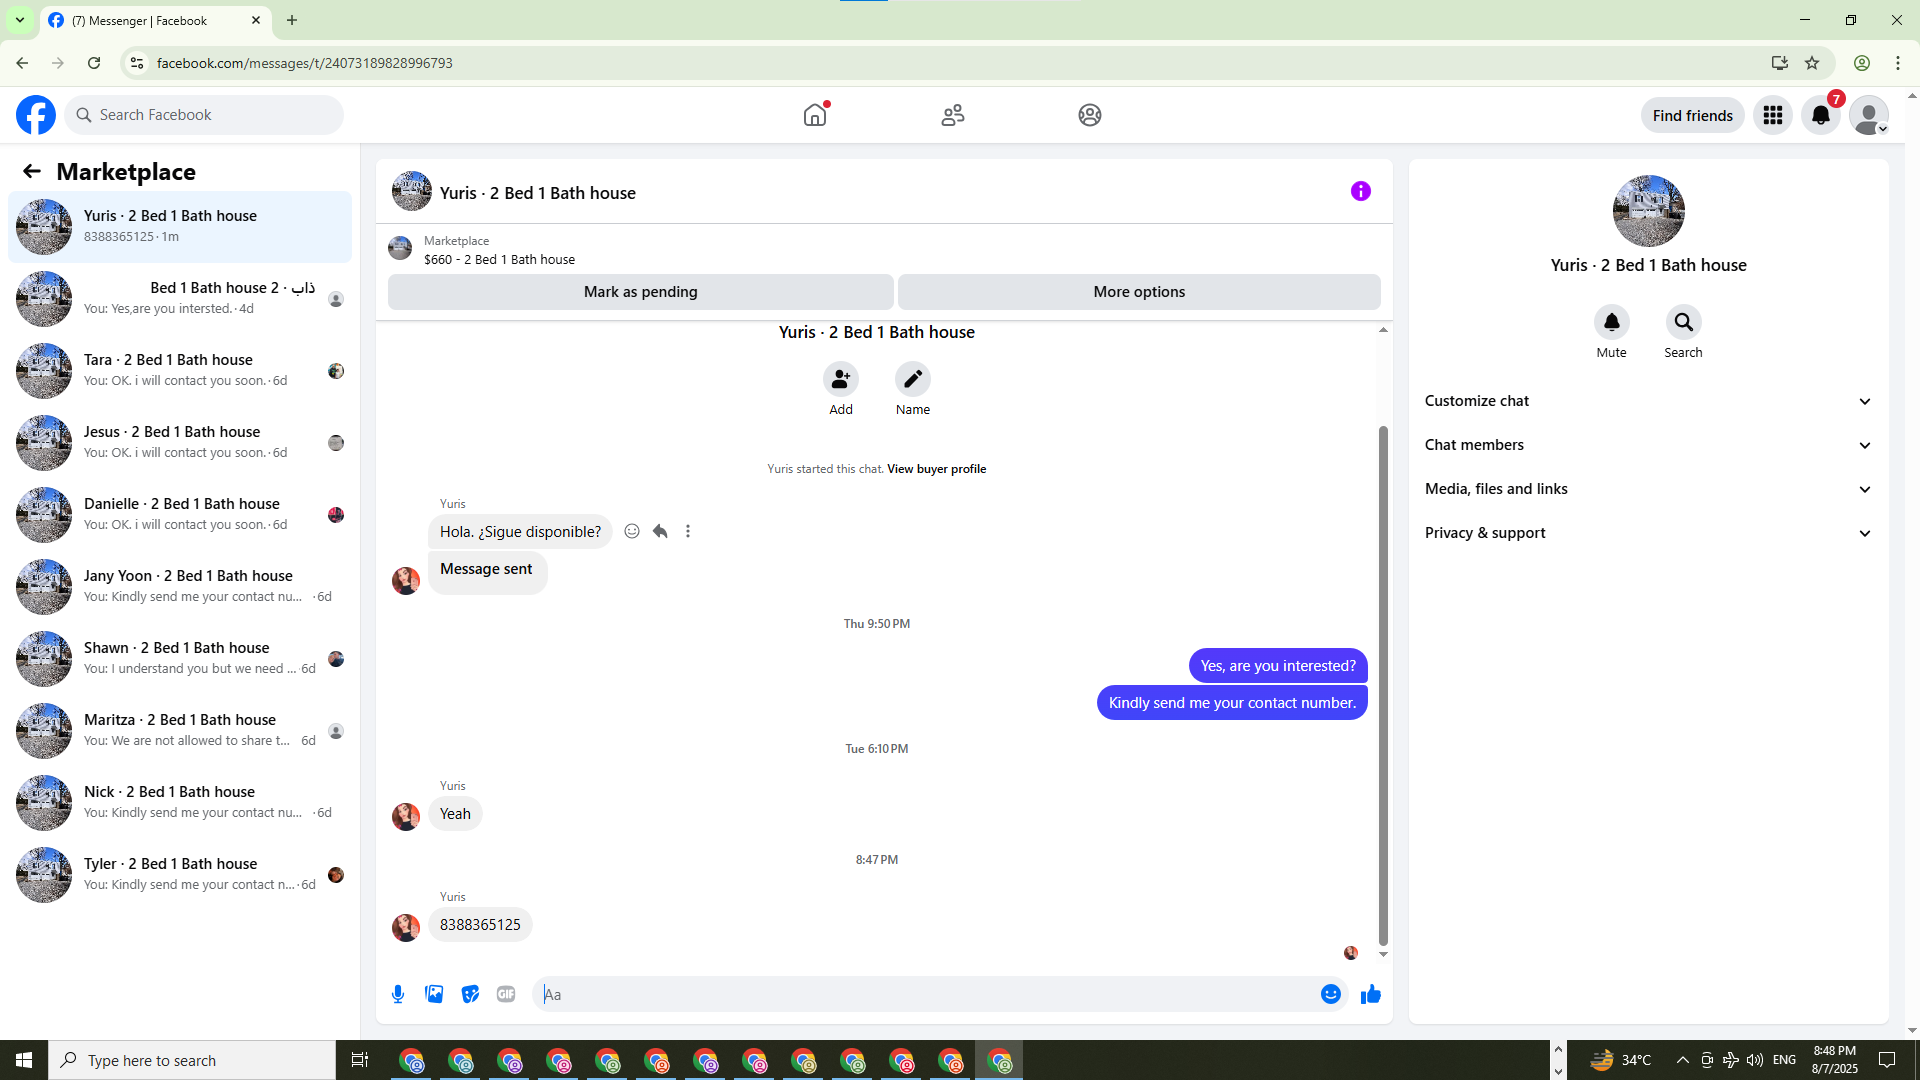
Task: Go to Facebook home via logo
Action: pyautogui.click(x=36, y=115)
